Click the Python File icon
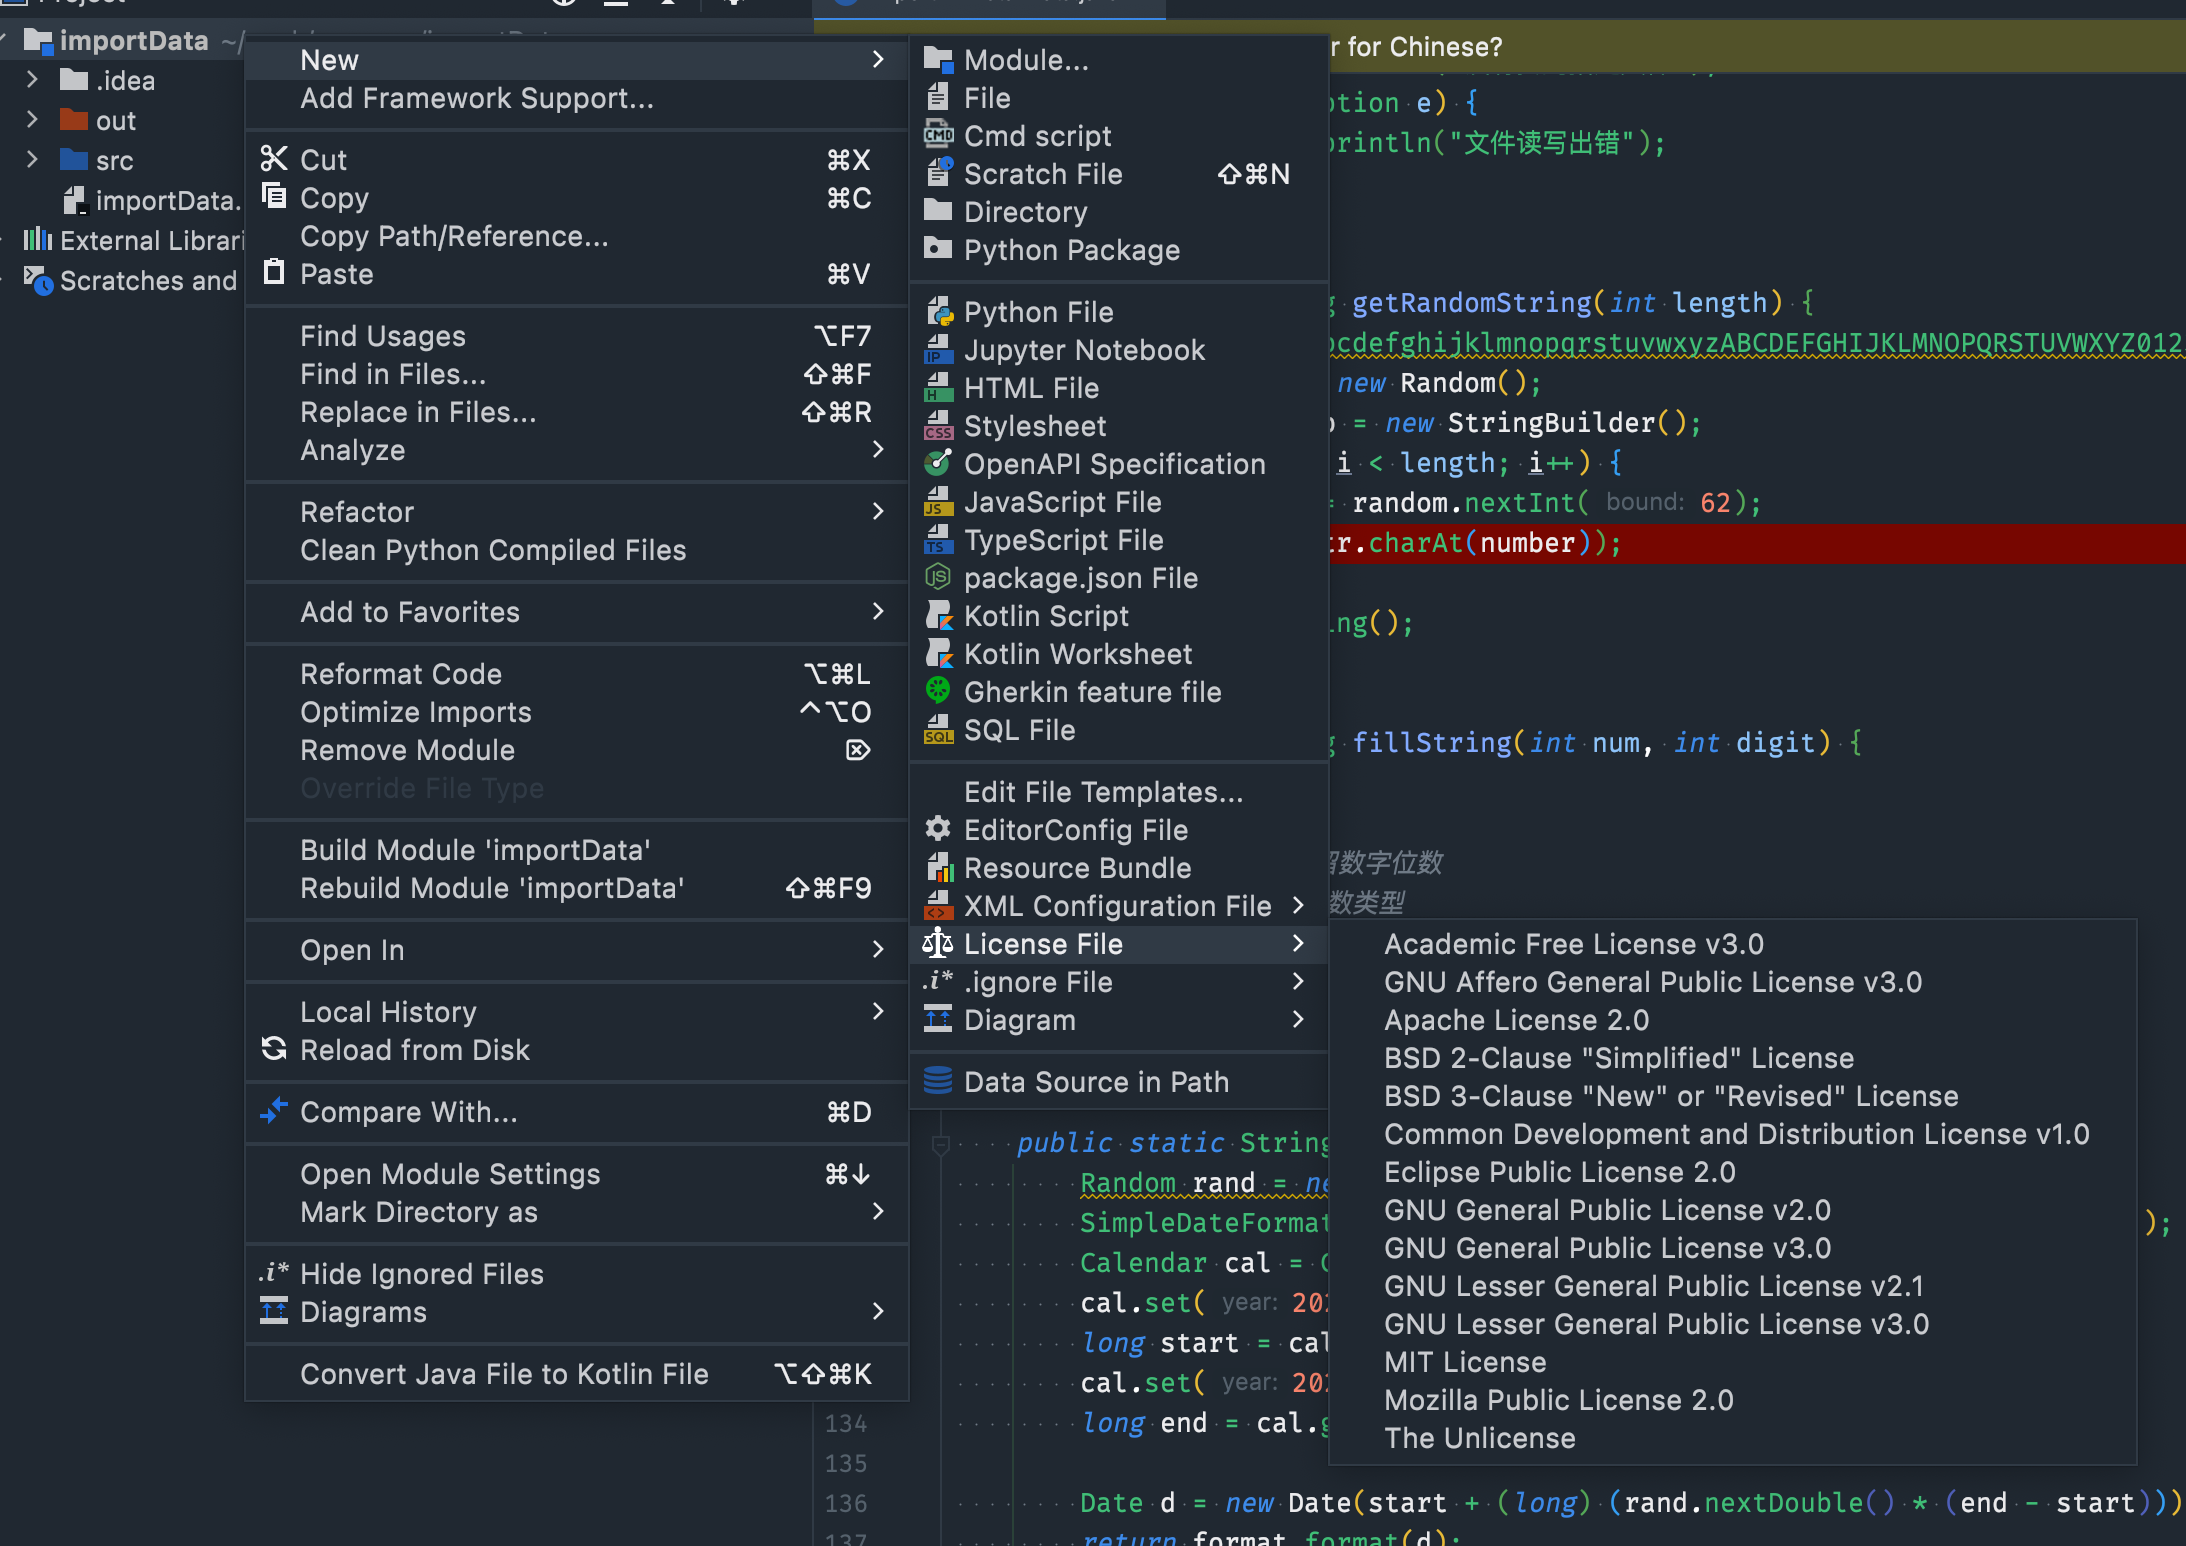The height and width of the screenshot is (1546, 2186). click(x=938, y=312)
